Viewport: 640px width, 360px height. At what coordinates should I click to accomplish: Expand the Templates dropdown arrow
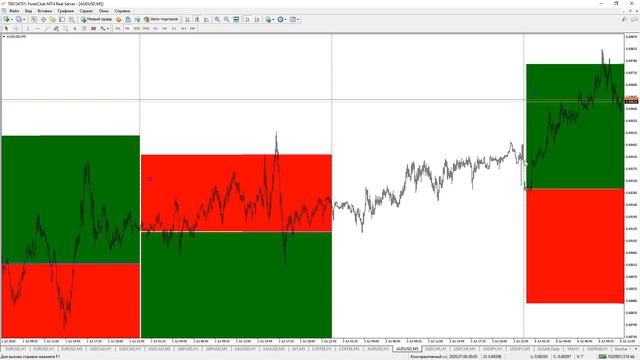(298, 19)
